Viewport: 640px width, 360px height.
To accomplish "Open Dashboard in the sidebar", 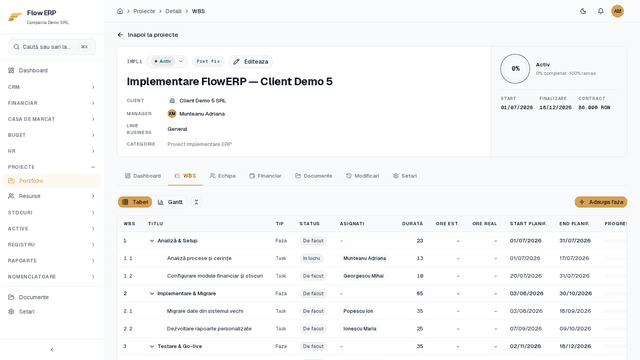I will 52,71.
